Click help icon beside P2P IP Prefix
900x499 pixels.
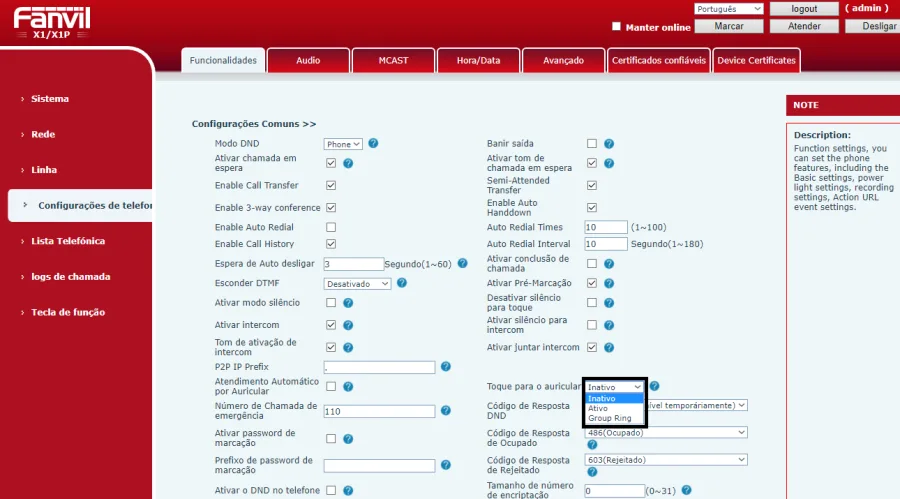(445, 366)
